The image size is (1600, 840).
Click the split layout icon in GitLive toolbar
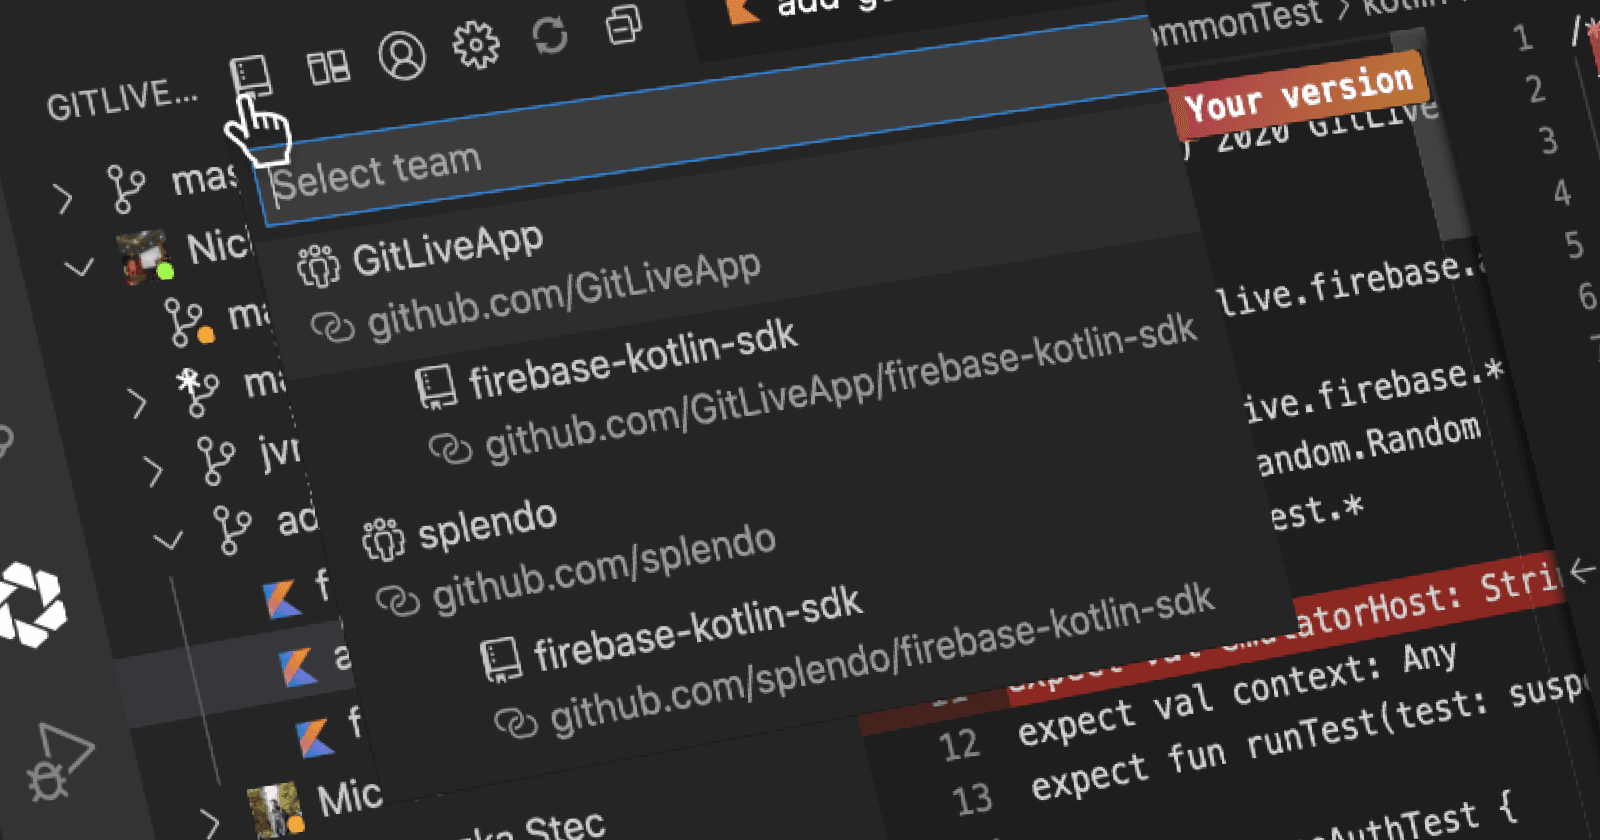(x=328, y=67)
